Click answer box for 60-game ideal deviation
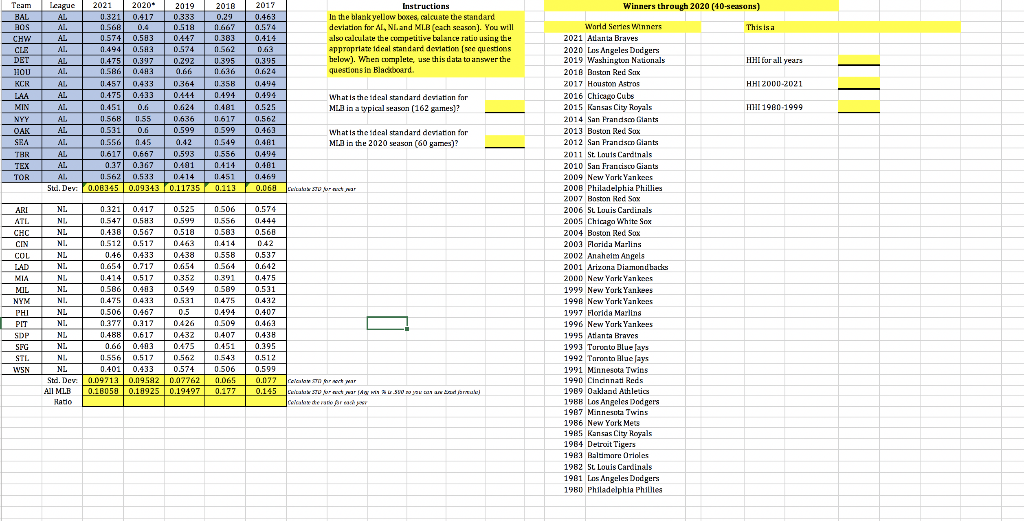The image size is (1024, 521). point(505,140)
